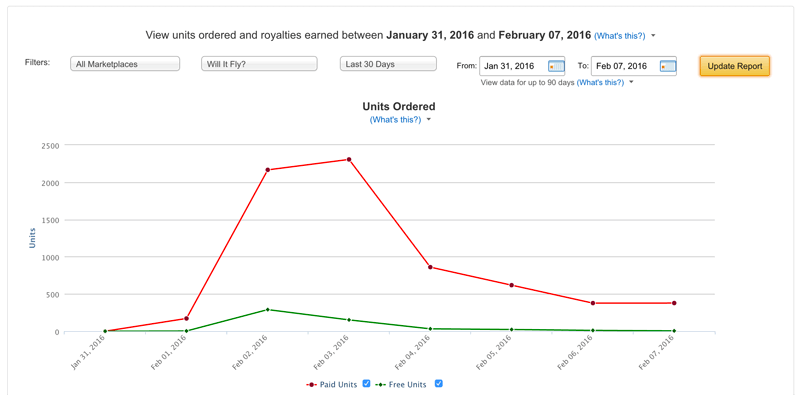This screenshot has height=395, width=800.
Task: Toggle the Free Units checkbox
Action: [438, 384]
